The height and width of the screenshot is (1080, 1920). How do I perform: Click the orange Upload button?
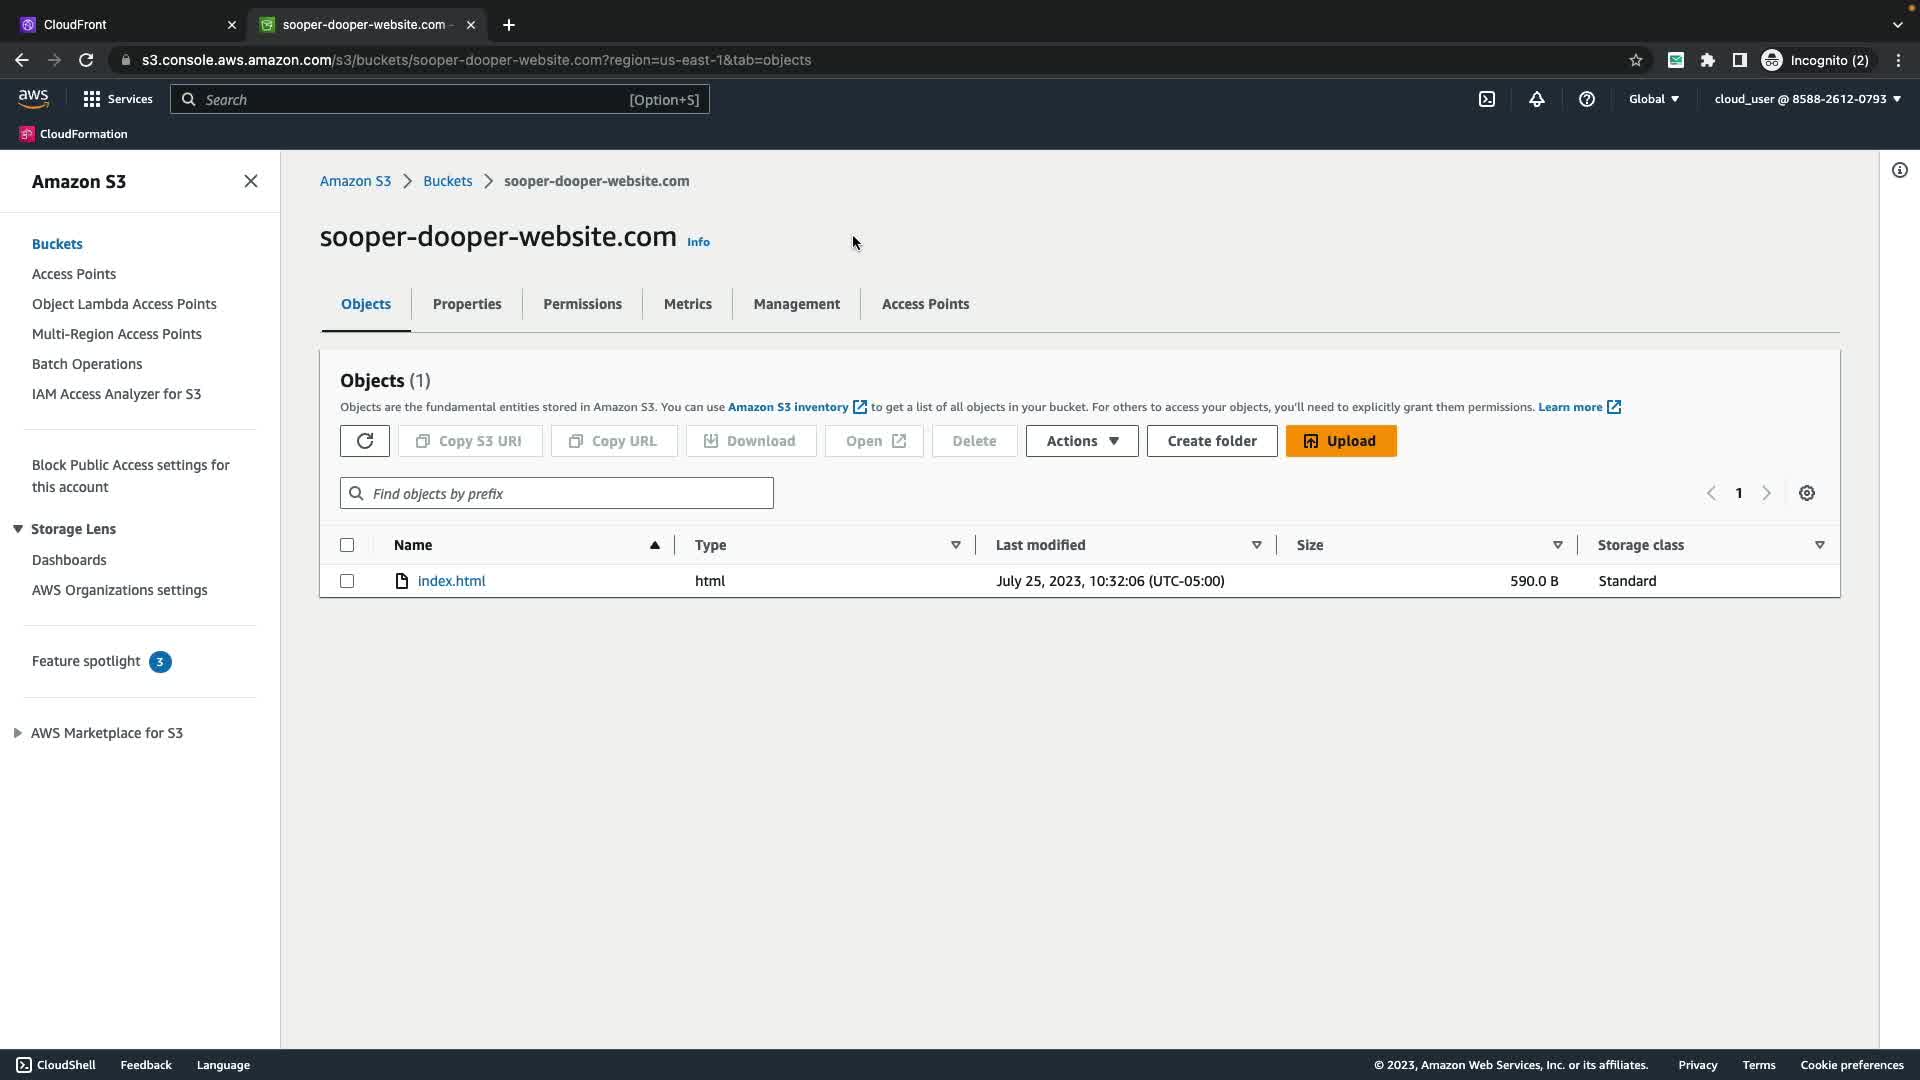(x=1341, y=441)
